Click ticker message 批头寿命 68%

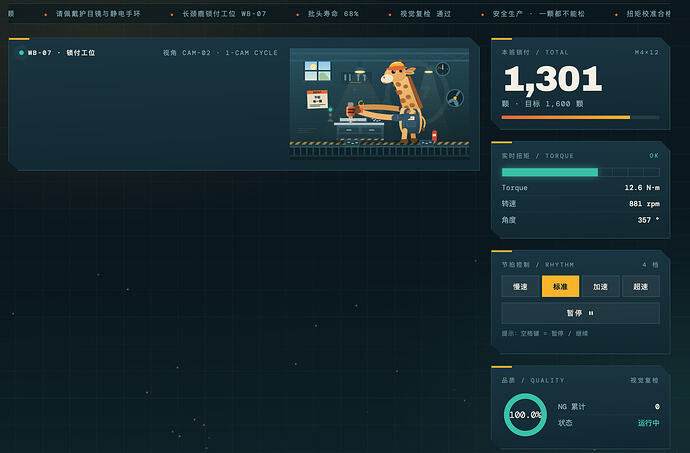[333, 14]
